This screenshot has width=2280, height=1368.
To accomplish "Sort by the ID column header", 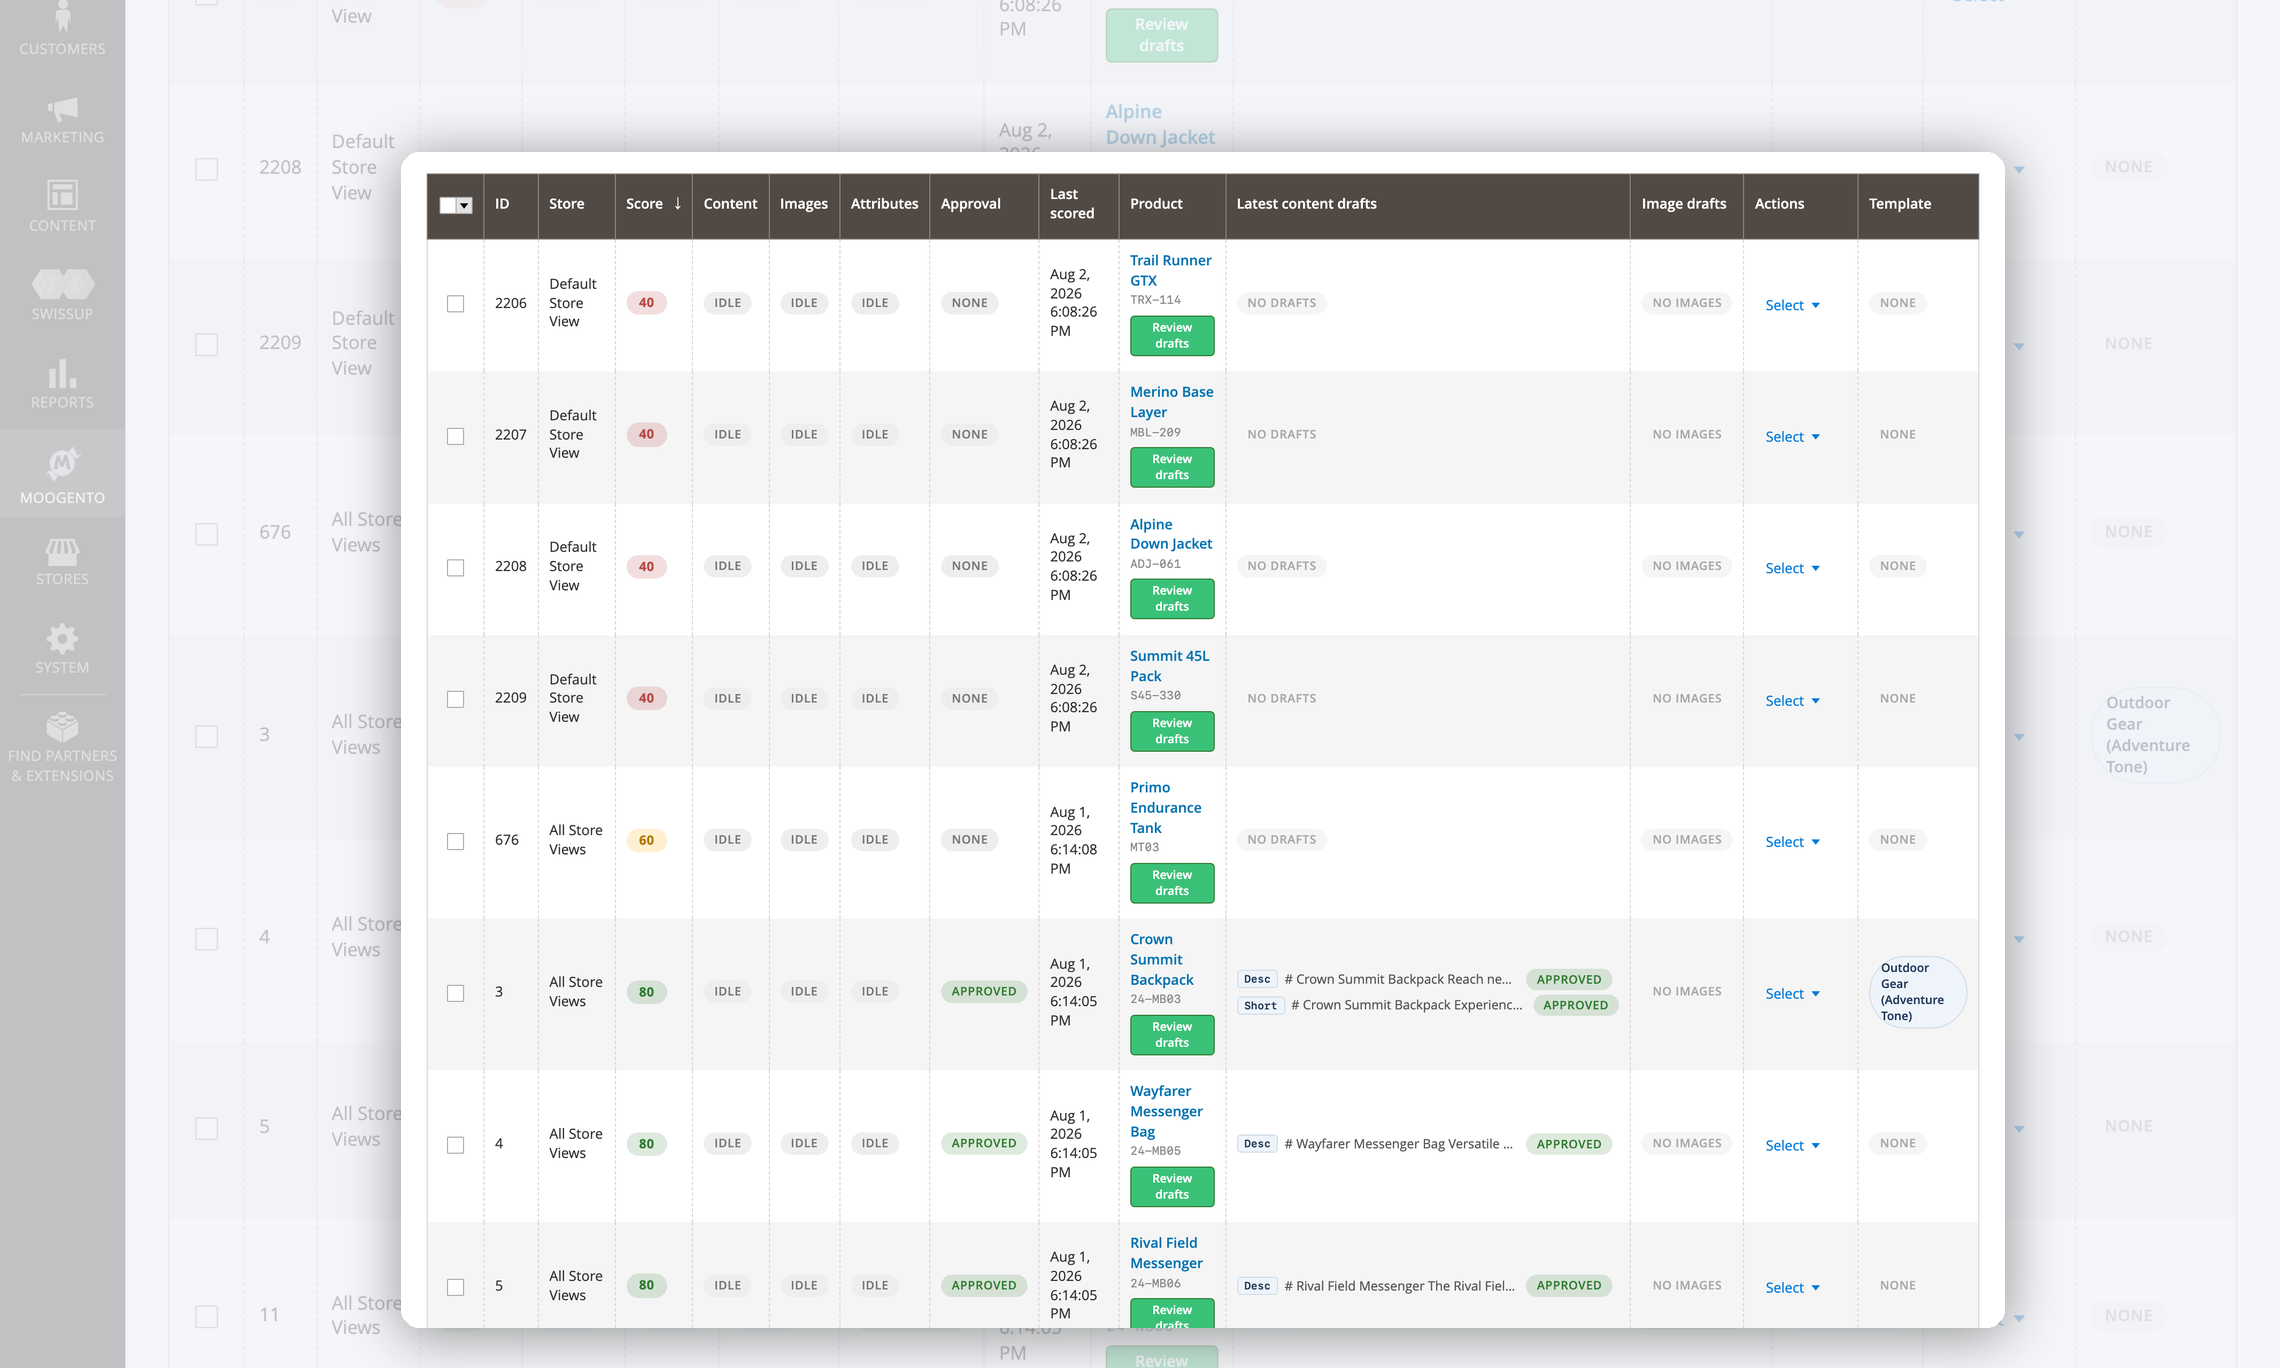I will point(511,204).
